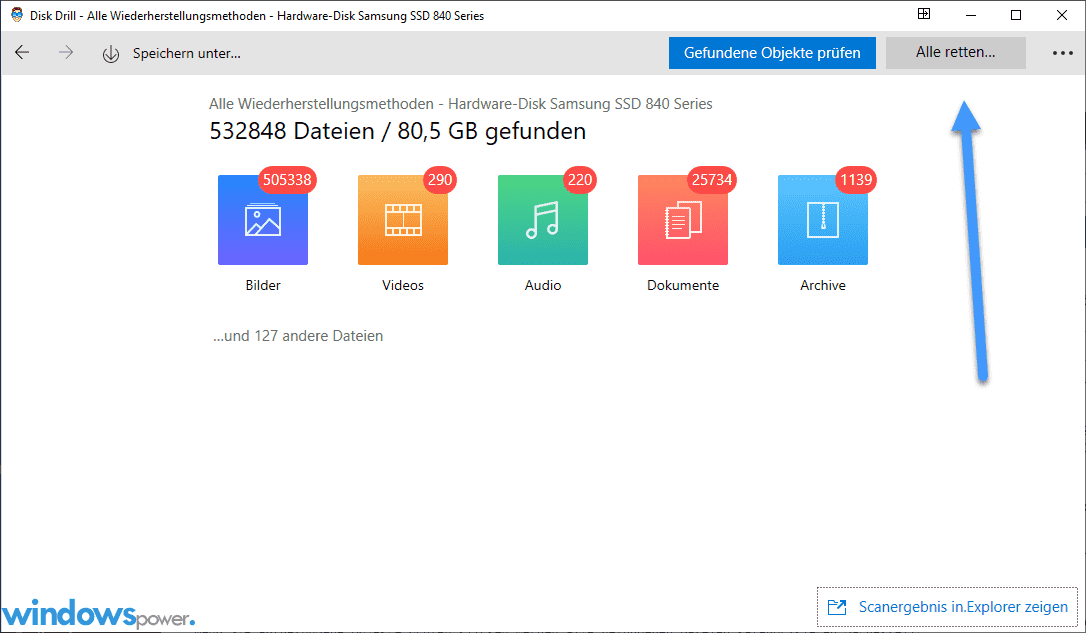Click the 220 badge on Audio

coord(580,180)
